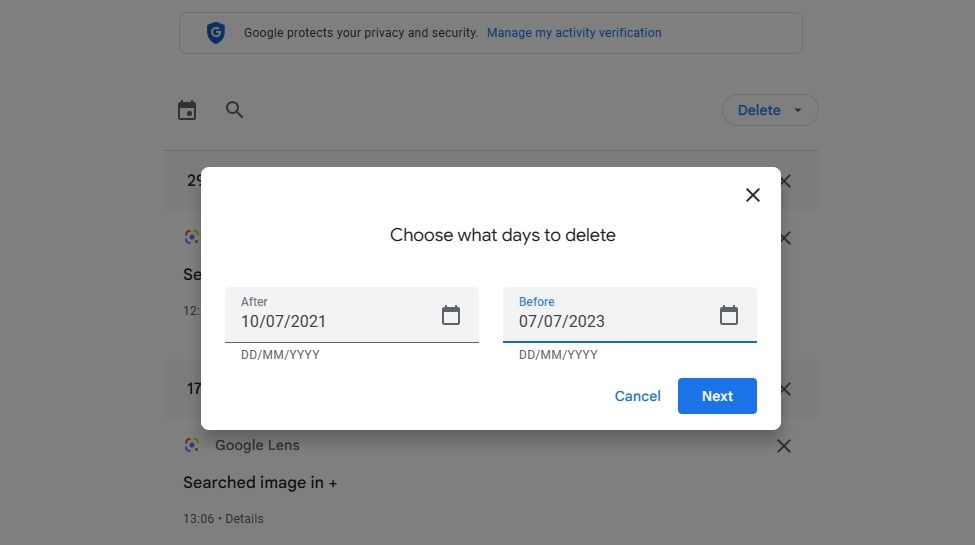Viewport: 975px width, 545px height.
Task: Remove the activity item under the 29 group
Action: click(x=786, y=238)
